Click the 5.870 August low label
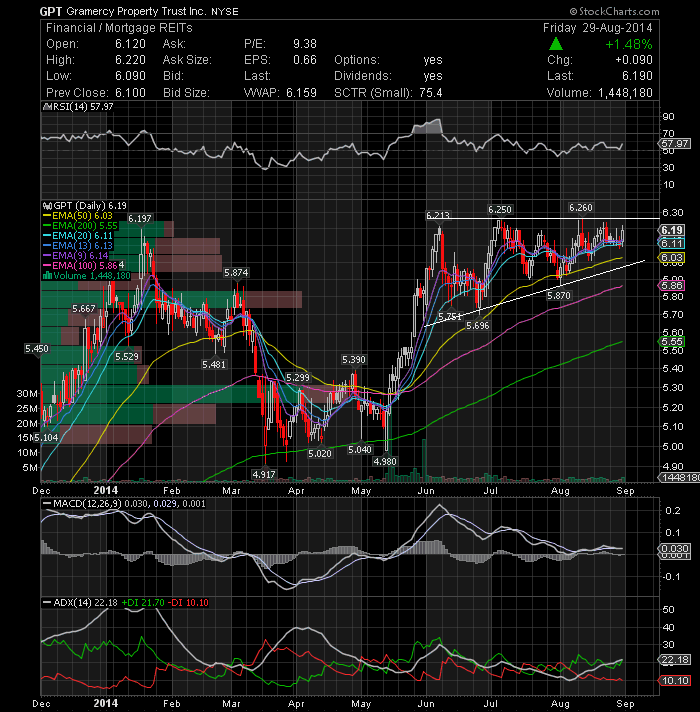The image size is (700, 712). tap(559, 296)
